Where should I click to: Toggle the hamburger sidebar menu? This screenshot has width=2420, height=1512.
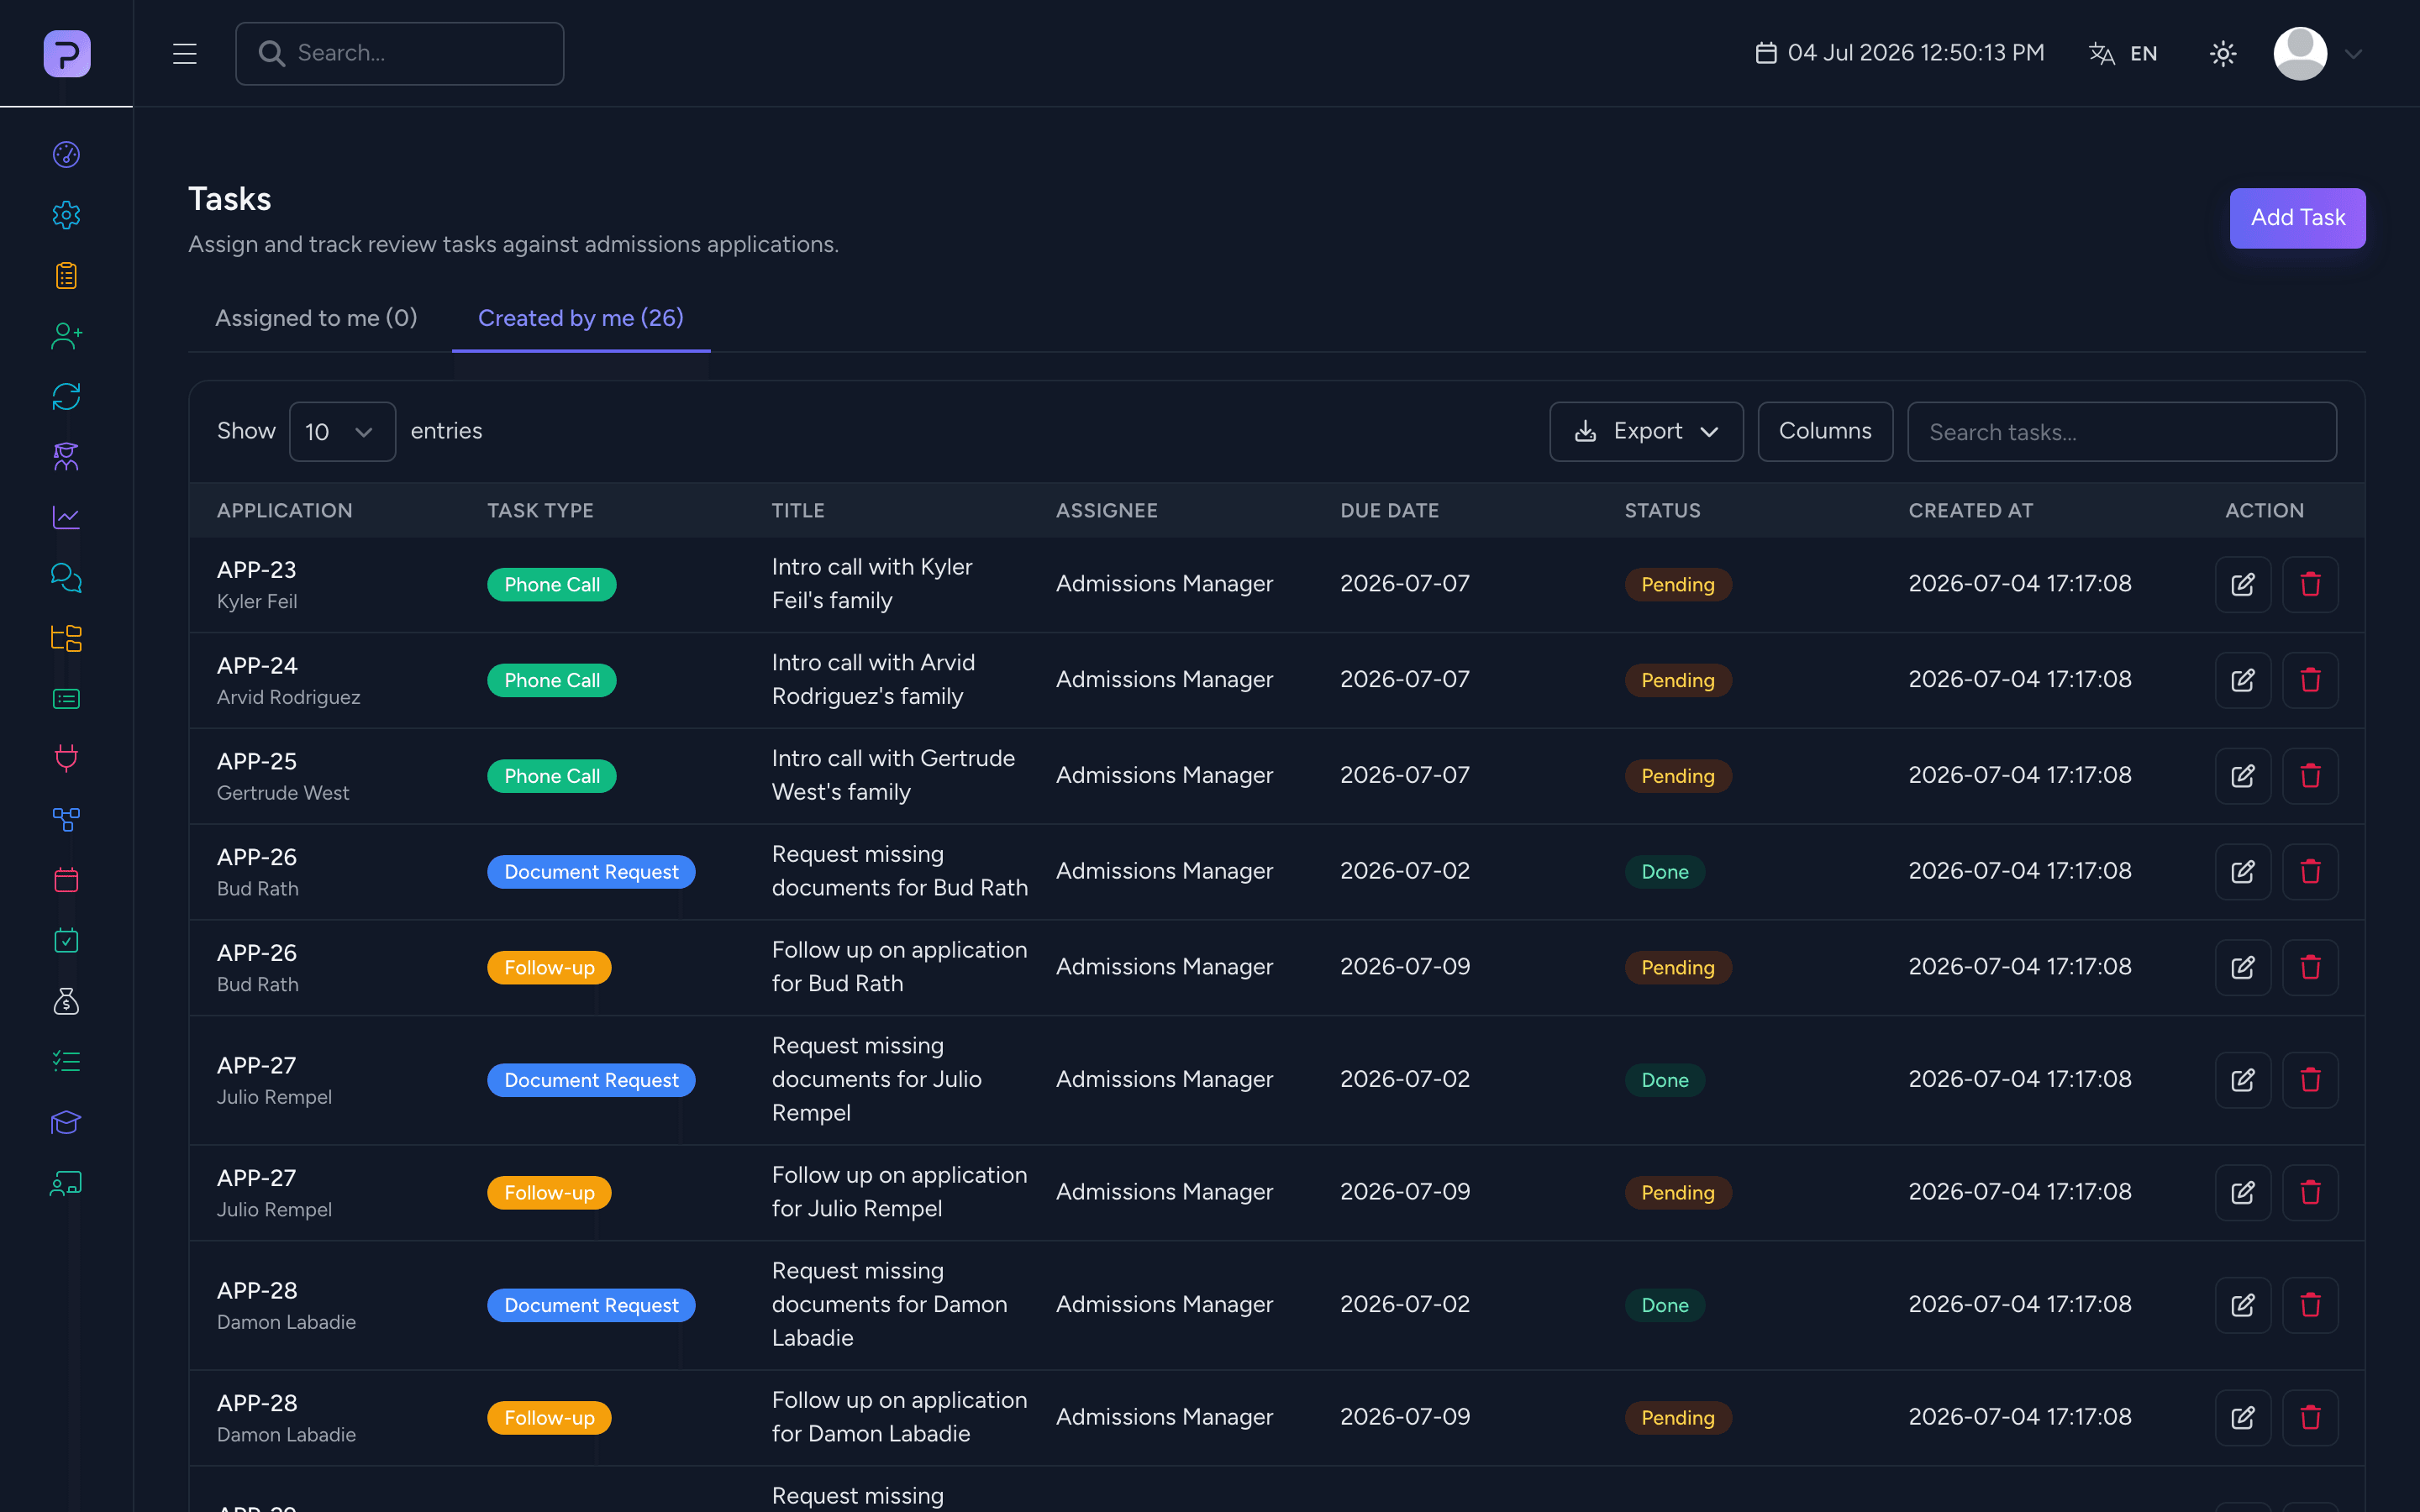point(185,53)
